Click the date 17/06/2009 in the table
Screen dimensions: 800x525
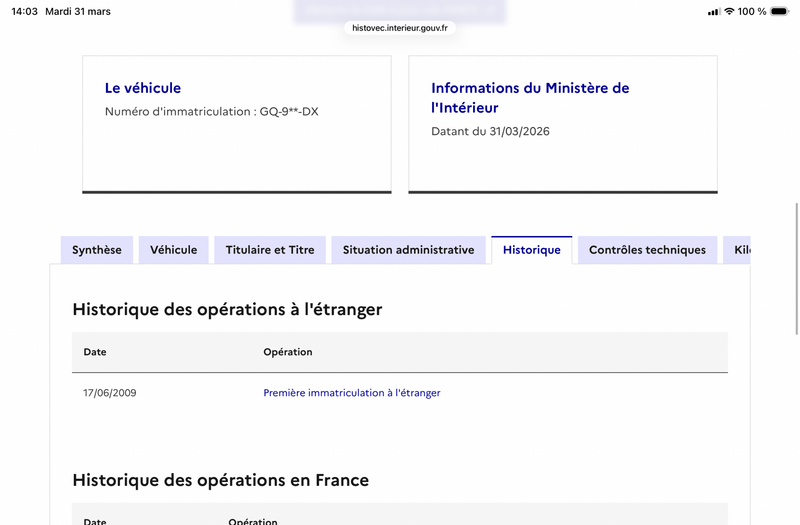[110, 393]
